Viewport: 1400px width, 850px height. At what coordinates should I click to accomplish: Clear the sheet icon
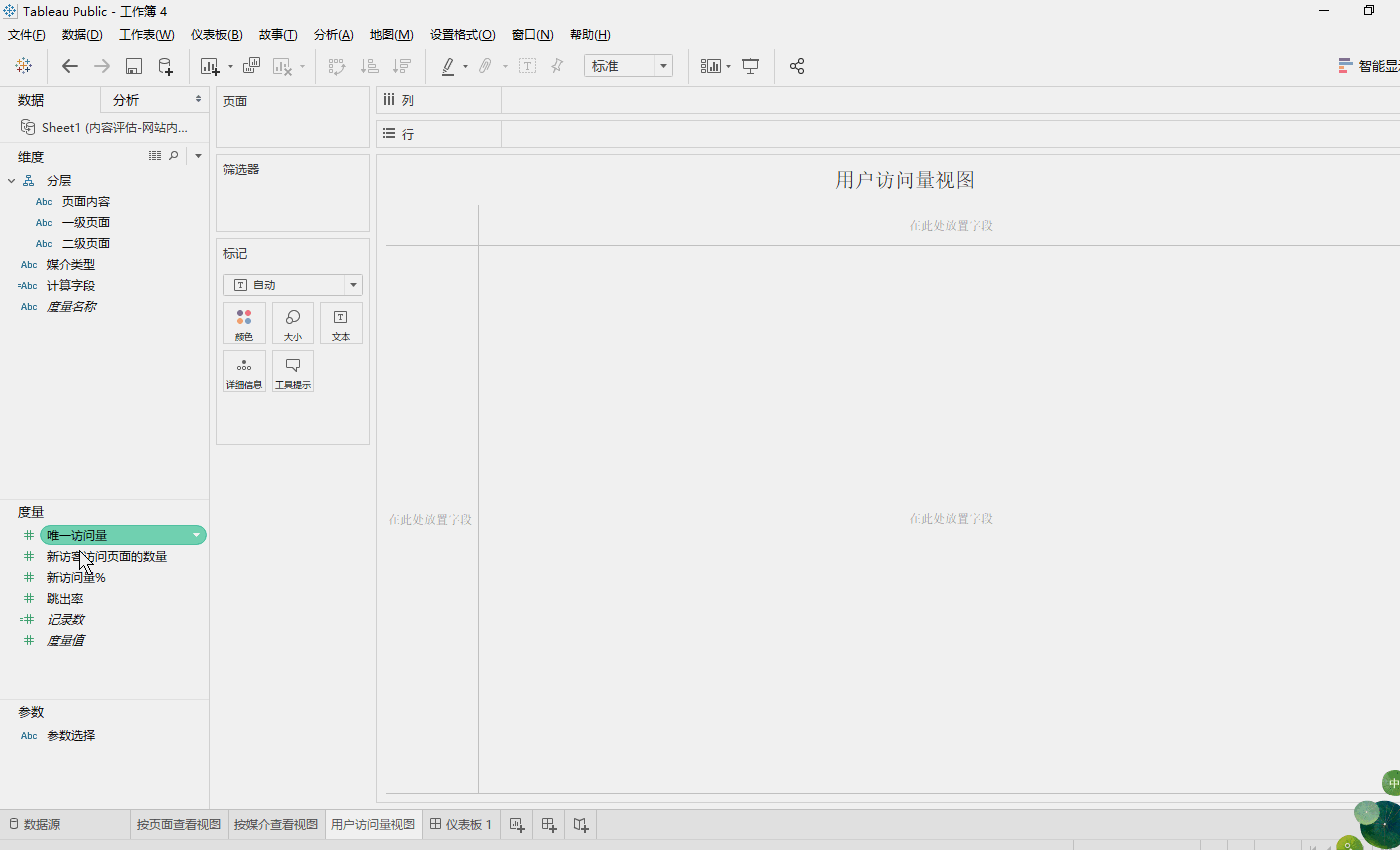point(282,66)
